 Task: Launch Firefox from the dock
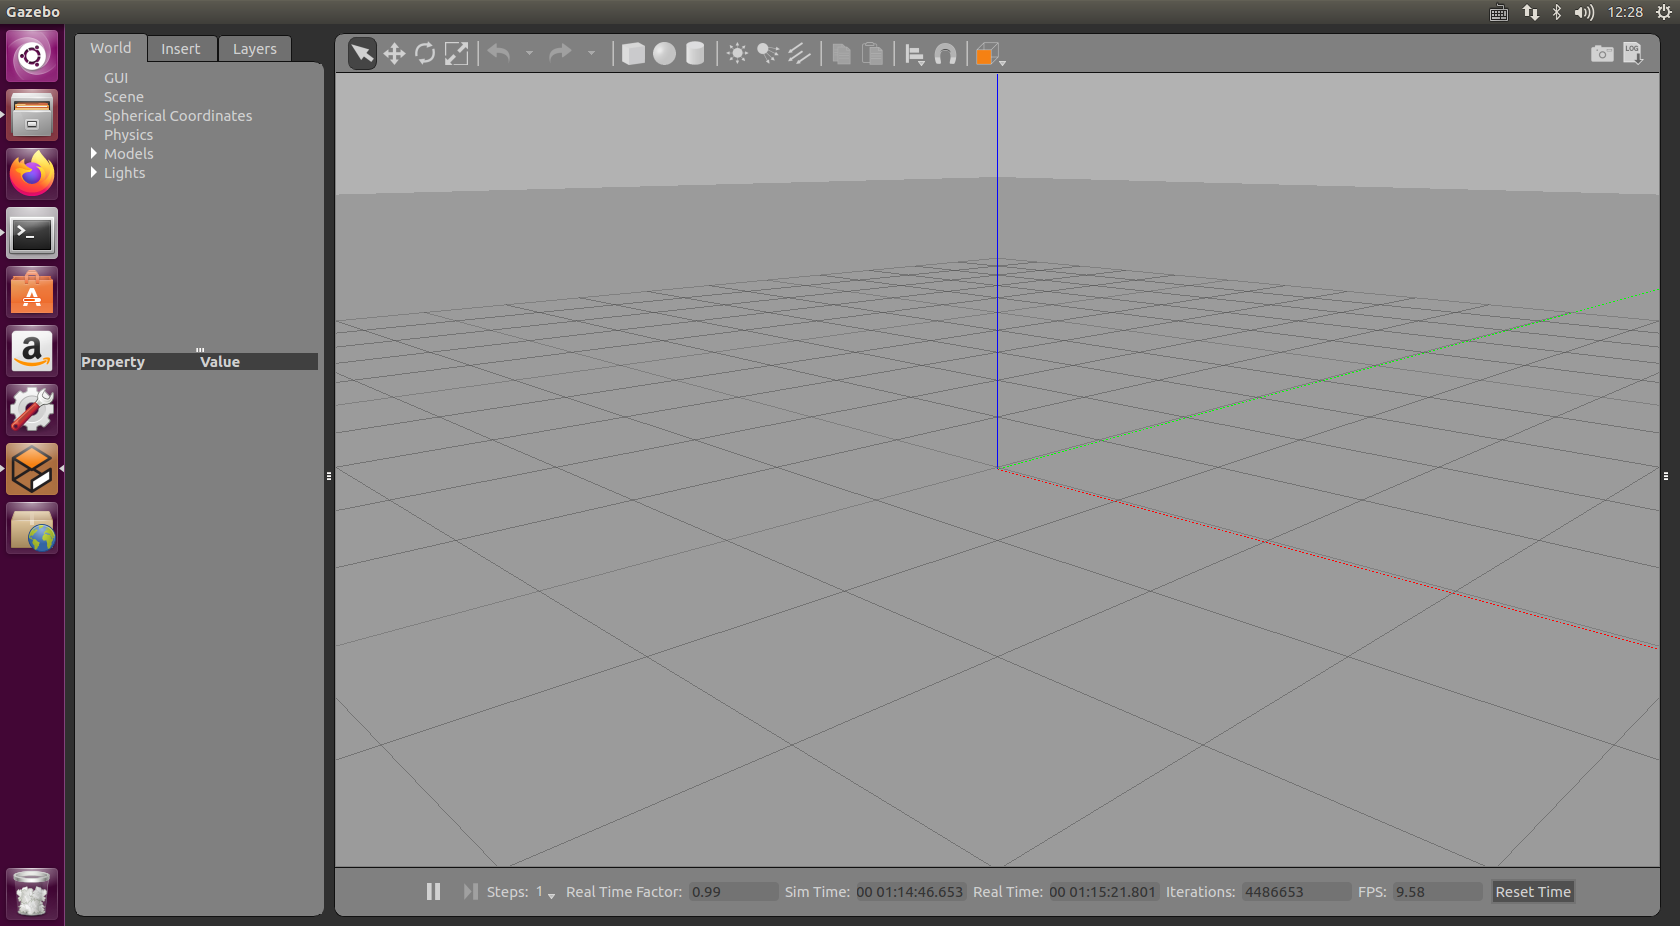click(x=32, y=174)
